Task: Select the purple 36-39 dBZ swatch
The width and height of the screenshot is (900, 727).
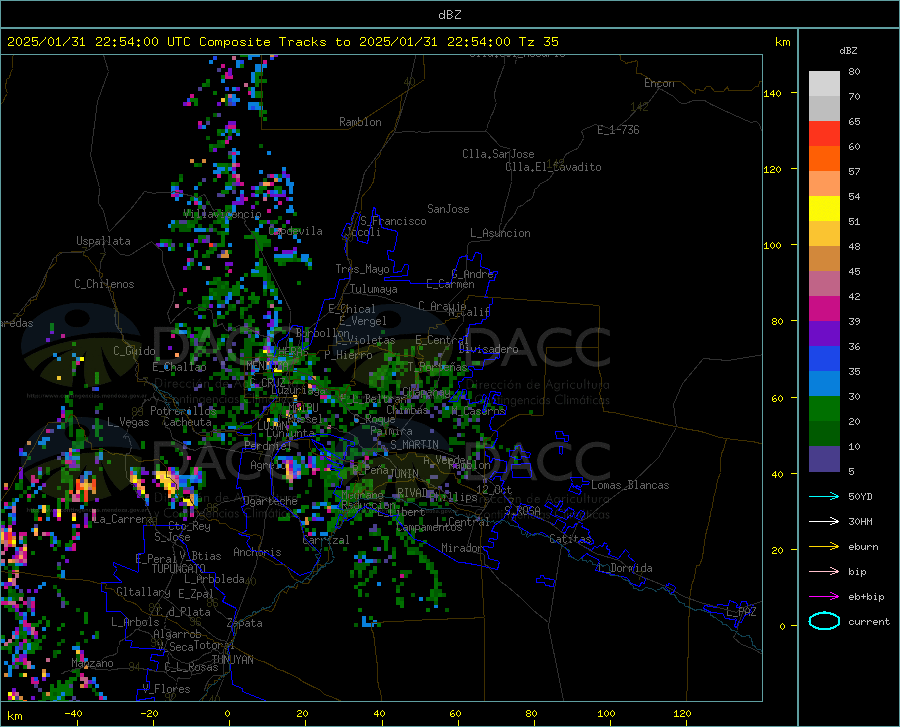Action: click(x=824, y=334)
